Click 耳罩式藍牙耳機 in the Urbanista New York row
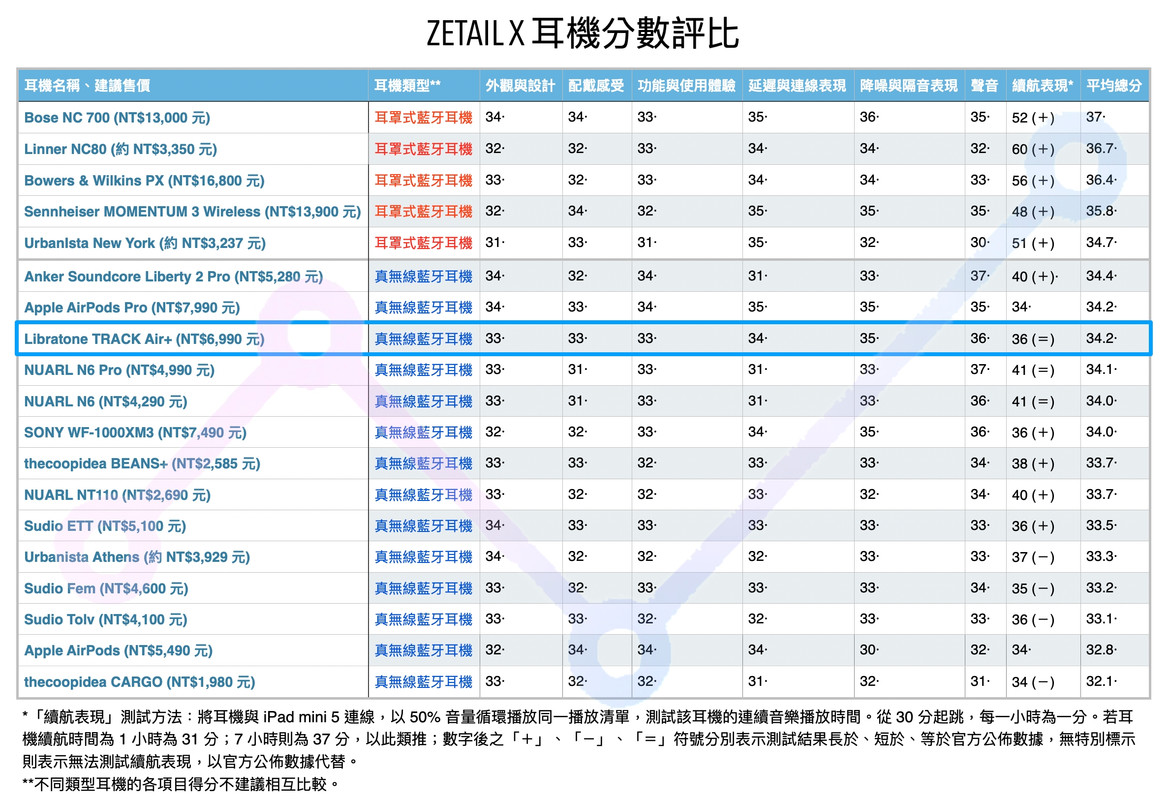The image size is (1169, 800). click(423, 243)
